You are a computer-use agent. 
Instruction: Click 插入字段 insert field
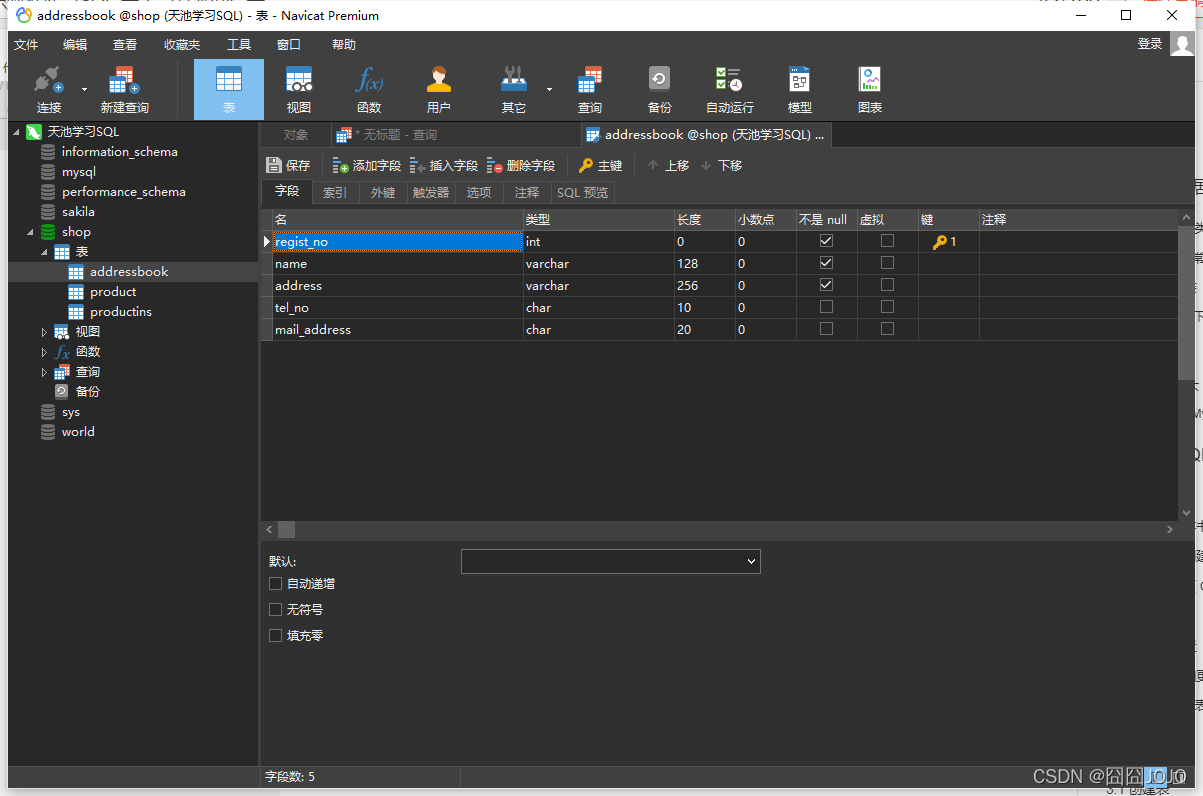tap(444, 166)
